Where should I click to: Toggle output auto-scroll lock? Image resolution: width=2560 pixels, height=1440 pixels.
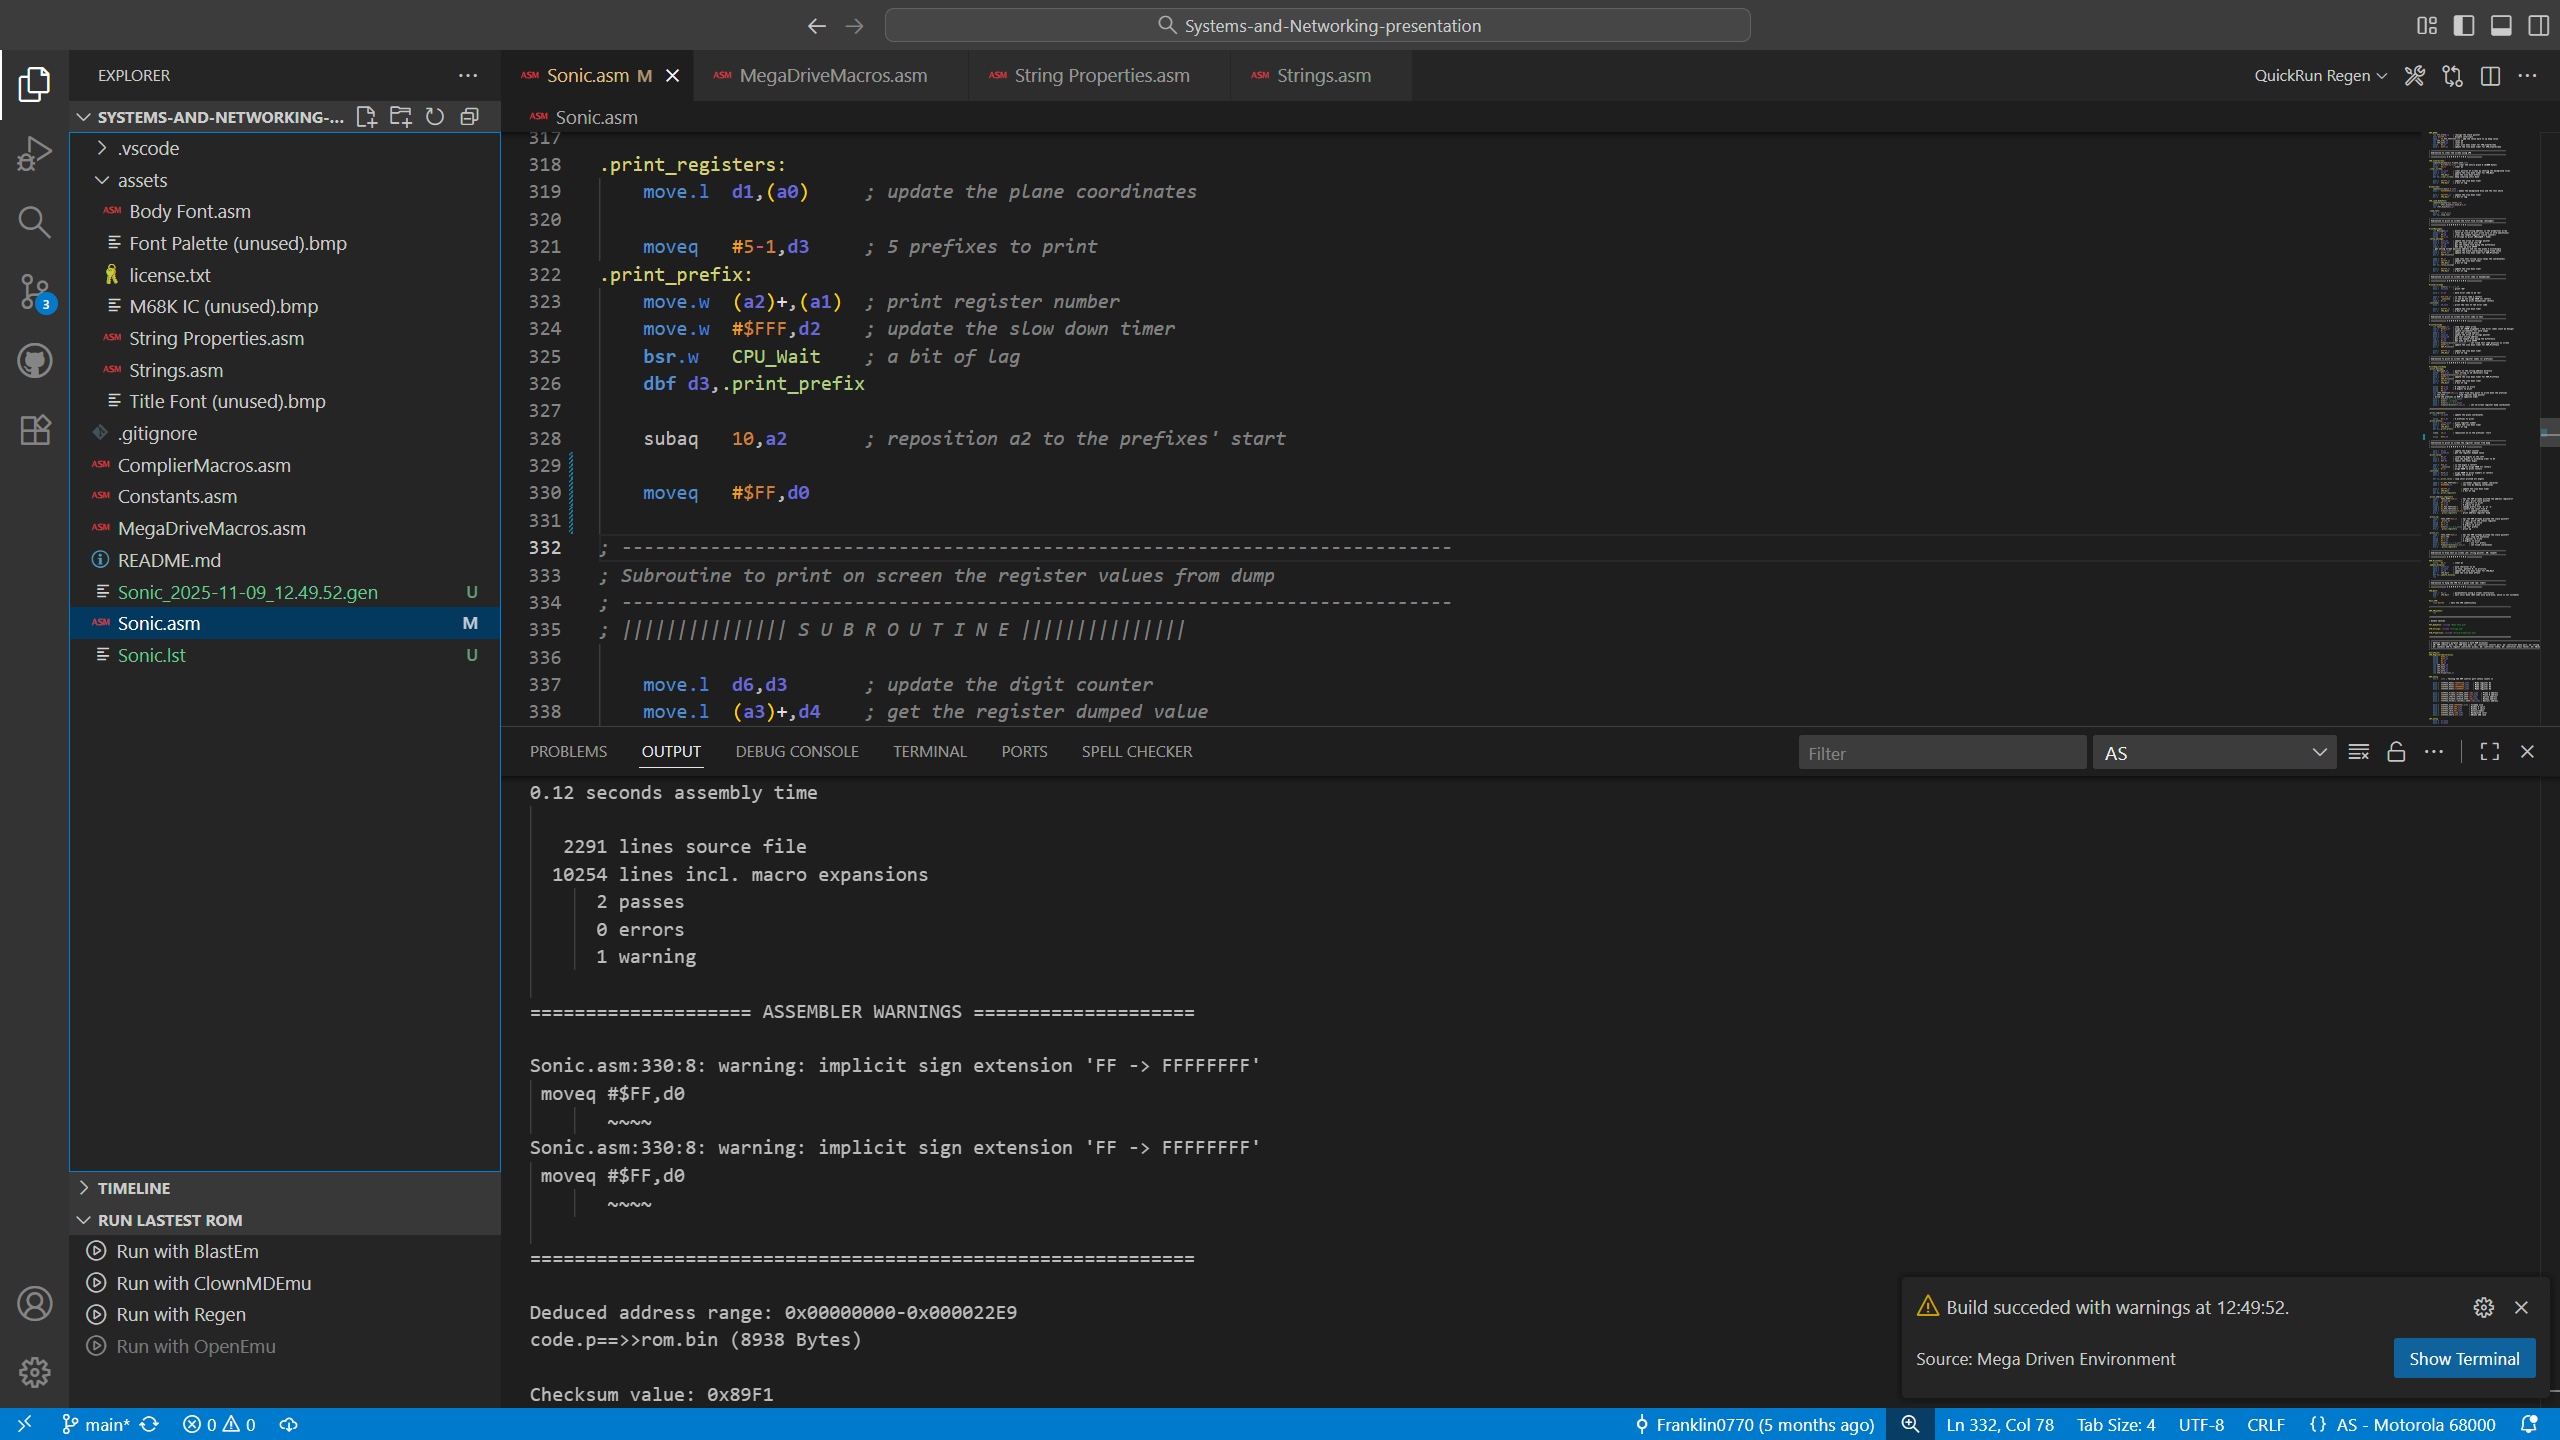click(2396, 752)
